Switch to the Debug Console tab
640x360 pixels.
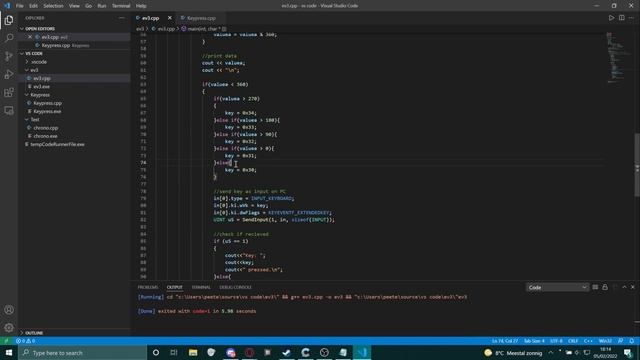tap(236, 287)
